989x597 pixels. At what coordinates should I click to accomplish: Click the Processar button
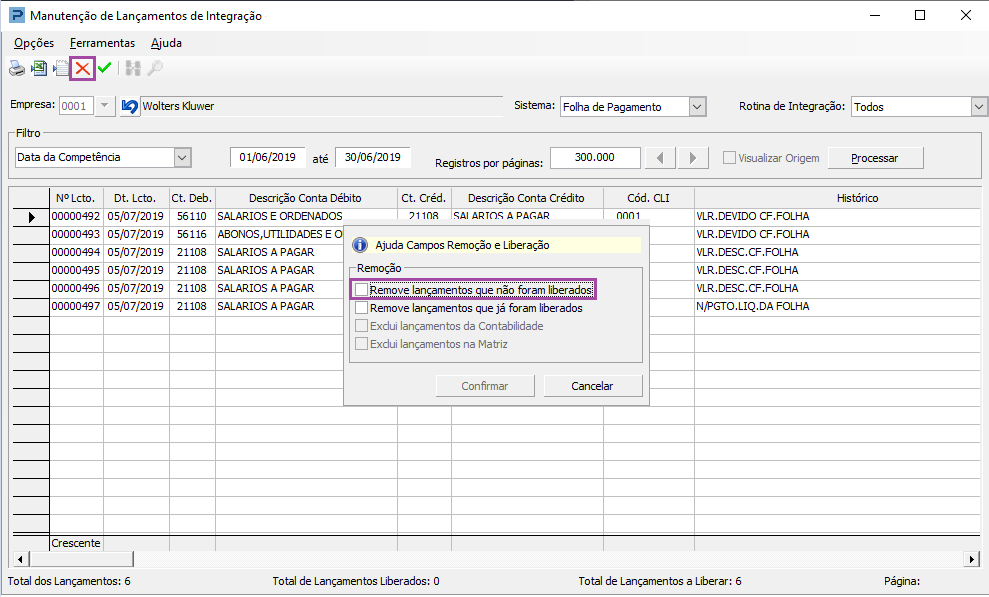pyautogui.click(x=874, y=158)
